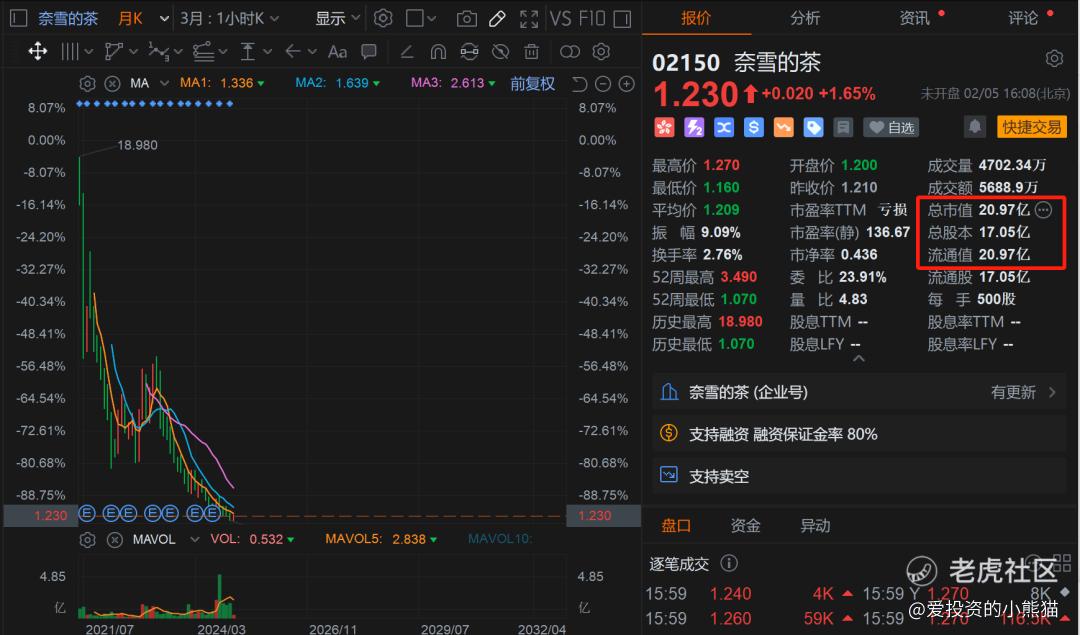Toggle the drawing pencil tool

497,19
